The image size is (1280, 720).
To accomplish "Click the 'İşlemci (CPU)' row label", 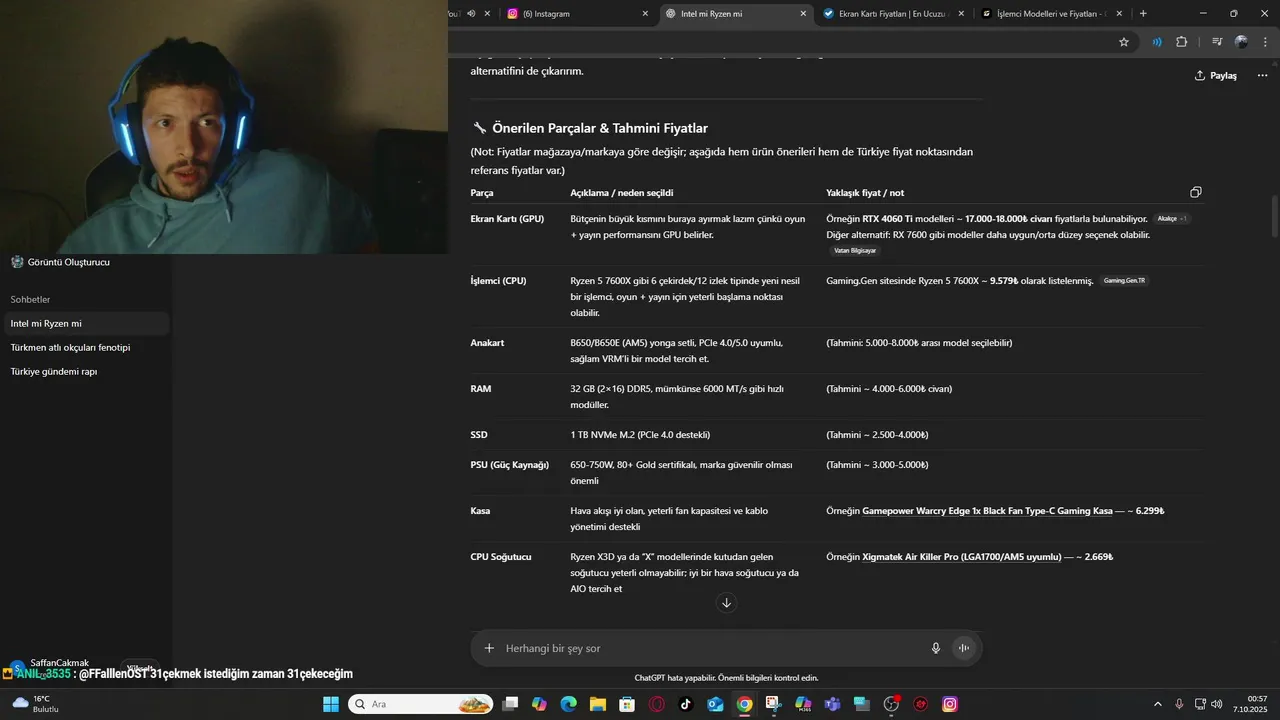I will pyautogui.click(x=498, y=281).
